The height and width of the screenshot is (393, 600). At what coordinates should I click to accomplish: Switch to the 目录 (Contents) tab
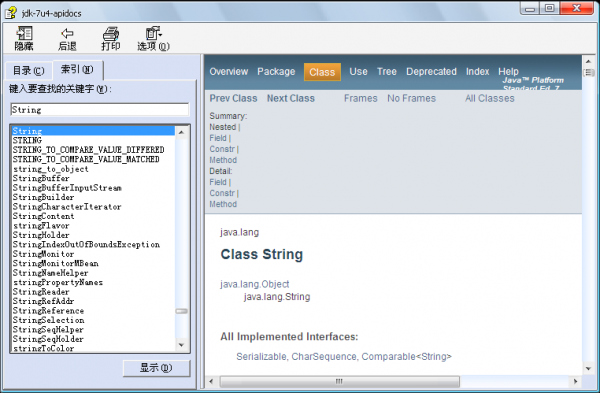pos(29,70)
